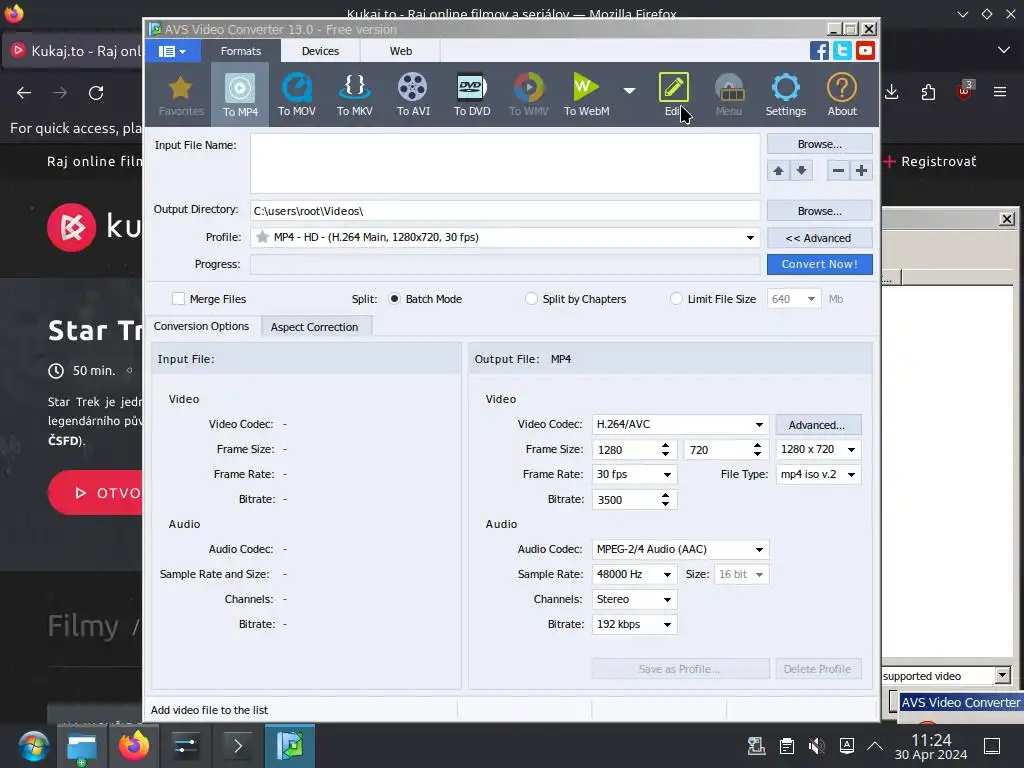The image size is (1024, 768).
Task: Switch to the Web tab
Action: (x=400, y=51)
